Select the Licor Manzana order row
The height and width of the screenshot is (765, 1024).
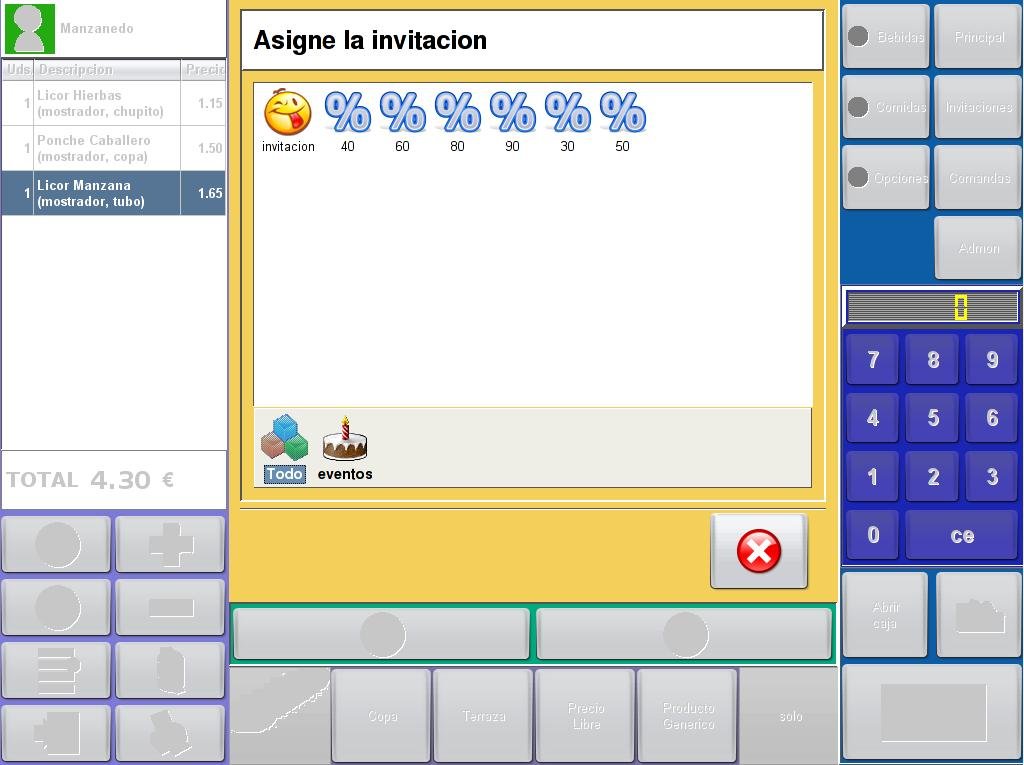[113, 193]
